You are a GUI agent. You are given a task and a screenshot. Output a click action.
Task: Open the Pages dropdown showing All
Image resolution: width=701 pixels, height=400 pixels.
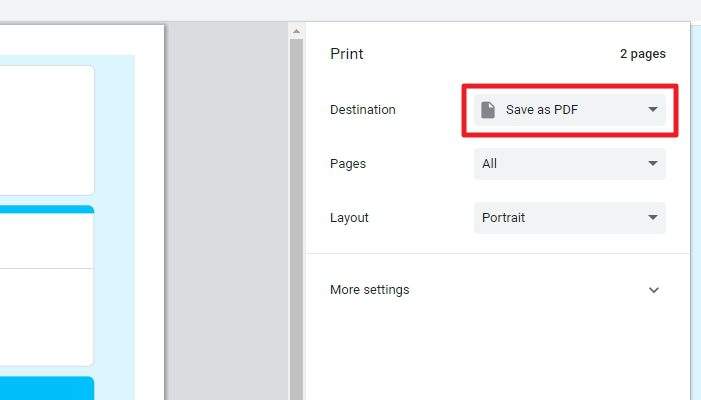click(x=570, y=164)
